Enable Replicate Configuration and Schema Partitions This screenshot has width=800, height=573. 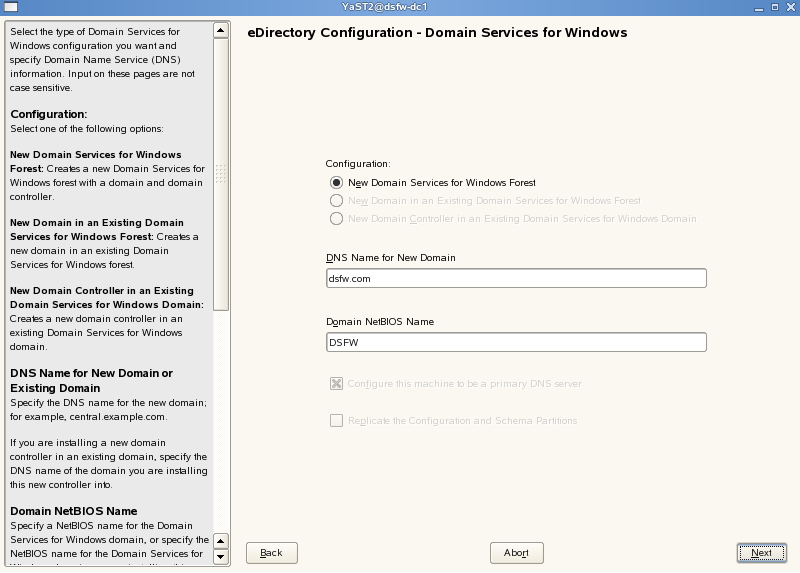point(336,421)
